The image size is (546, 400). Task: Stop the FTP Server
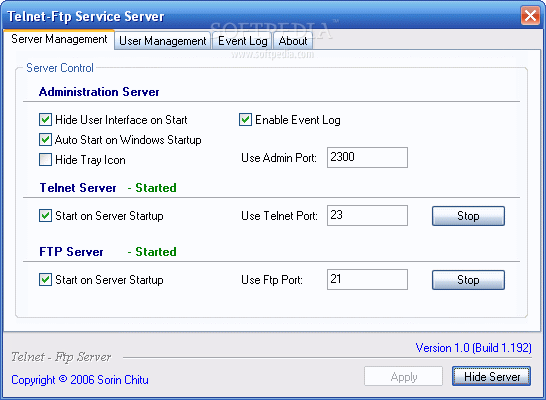coord(468,280)
